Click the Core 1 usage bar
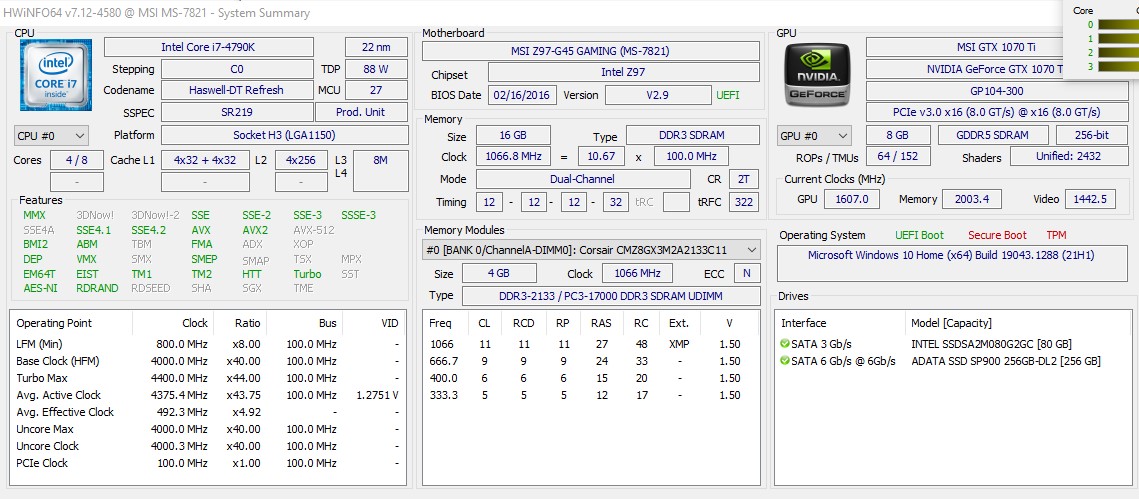 click(x=1119, y=38)
